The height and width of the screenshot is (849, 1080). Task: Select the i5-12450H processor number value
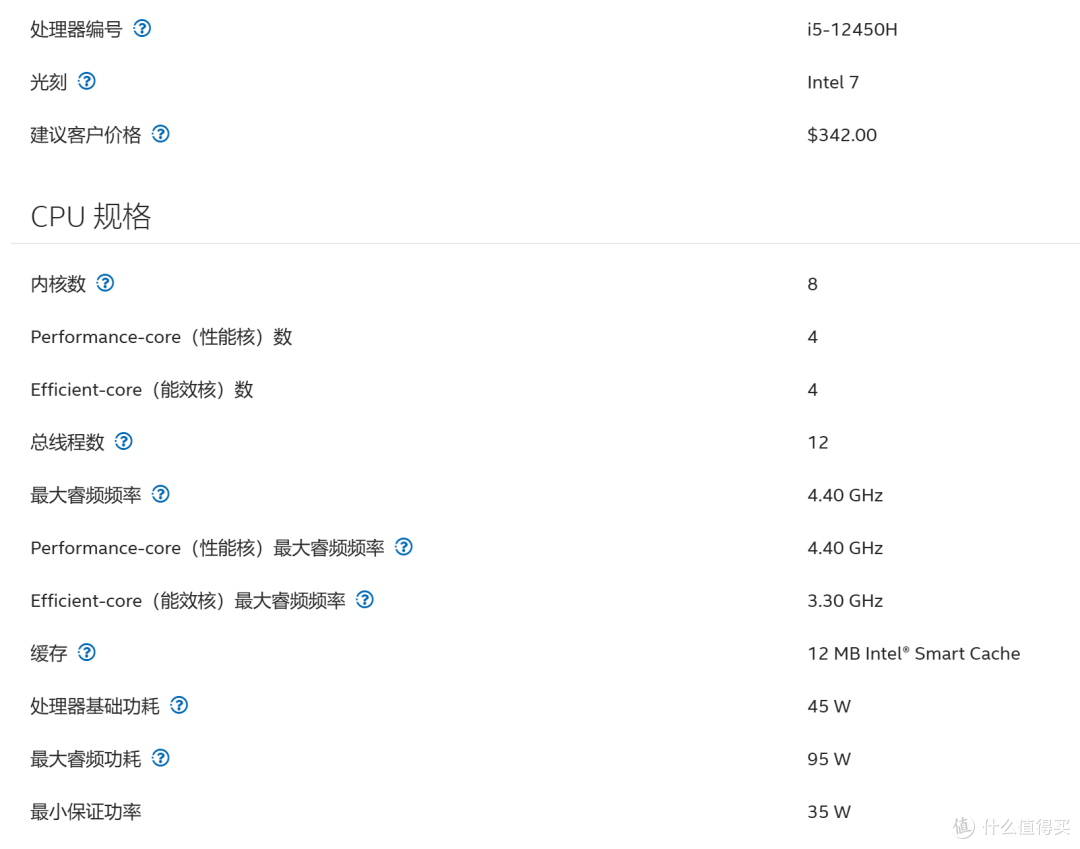pyautogui.click(x=852, y=30)
